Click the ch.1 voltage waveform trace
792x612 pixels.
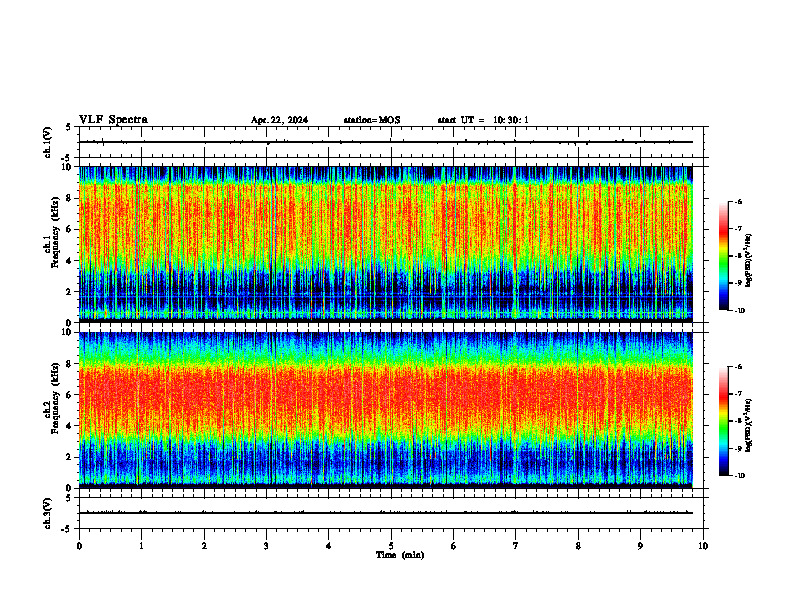386,142
